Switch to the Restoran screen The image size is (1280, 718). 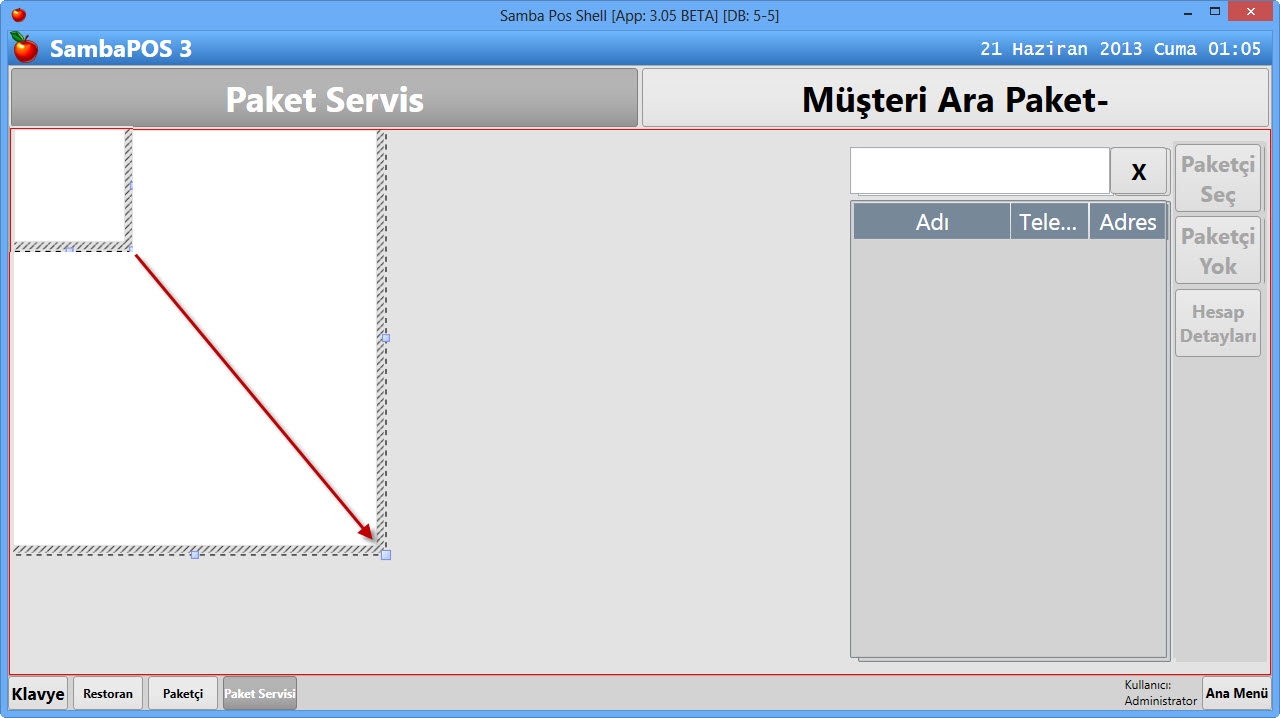107,692
